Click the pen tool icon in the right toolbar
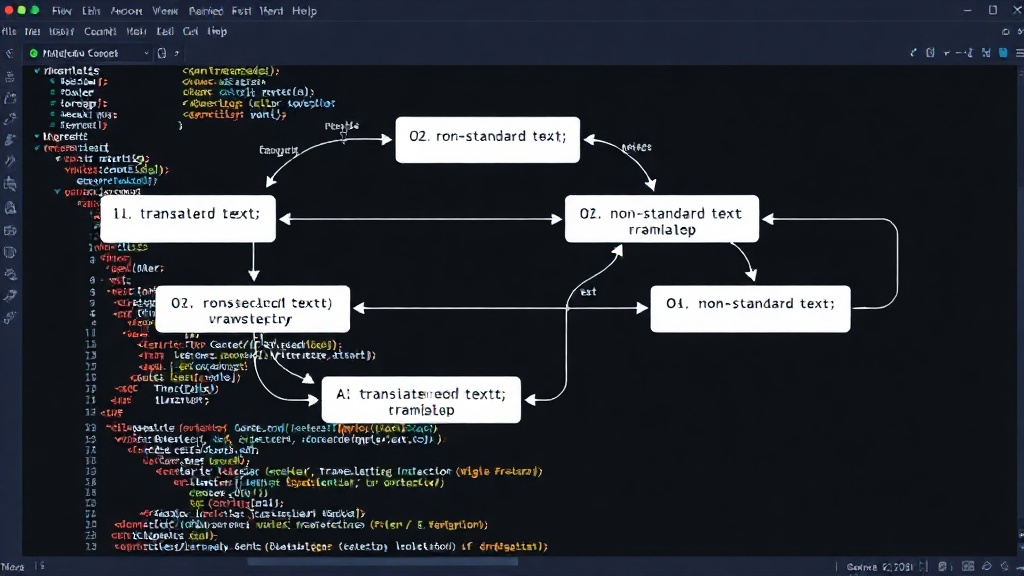 [x=913, y=52]
